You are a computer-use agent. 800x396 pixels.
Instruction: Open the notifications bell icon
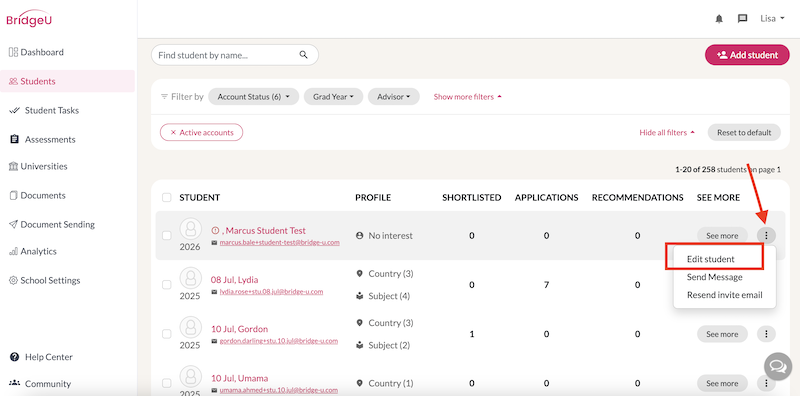pyautogui.click(x=719, y=19)
